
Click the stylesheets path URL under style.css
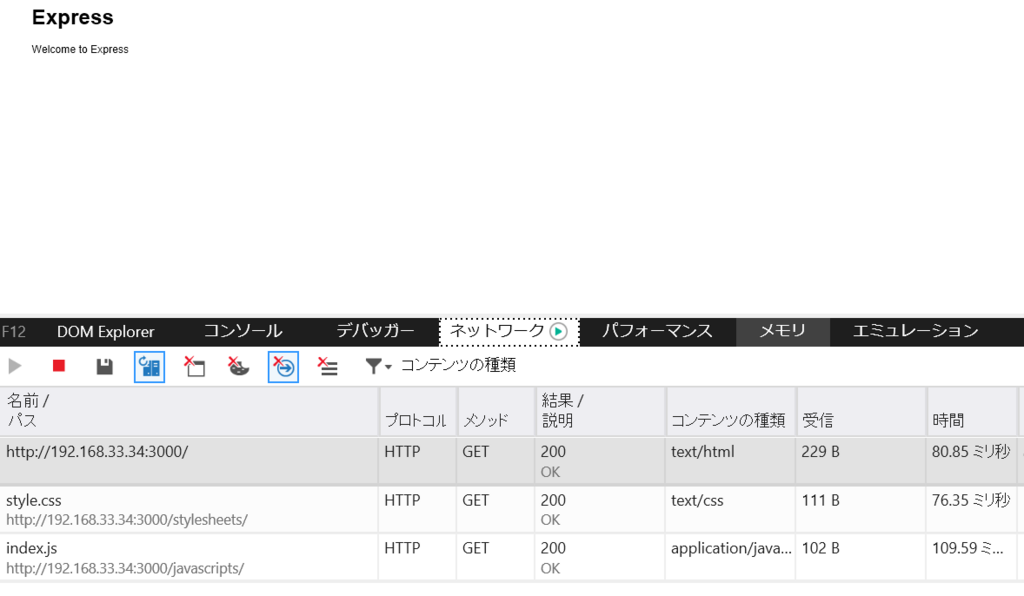coord(127,520)
